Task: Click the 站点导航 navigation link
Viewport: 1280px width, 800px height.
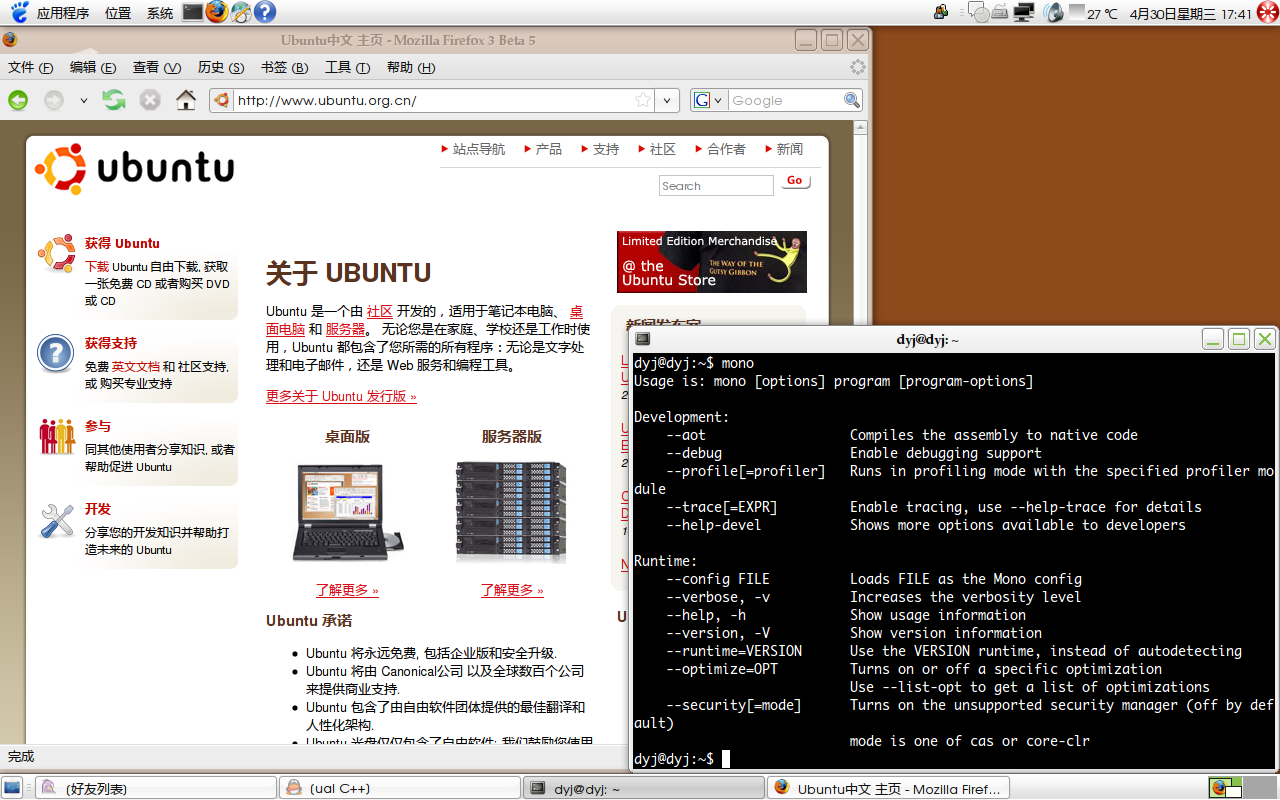Action: (x=479, y=149)
